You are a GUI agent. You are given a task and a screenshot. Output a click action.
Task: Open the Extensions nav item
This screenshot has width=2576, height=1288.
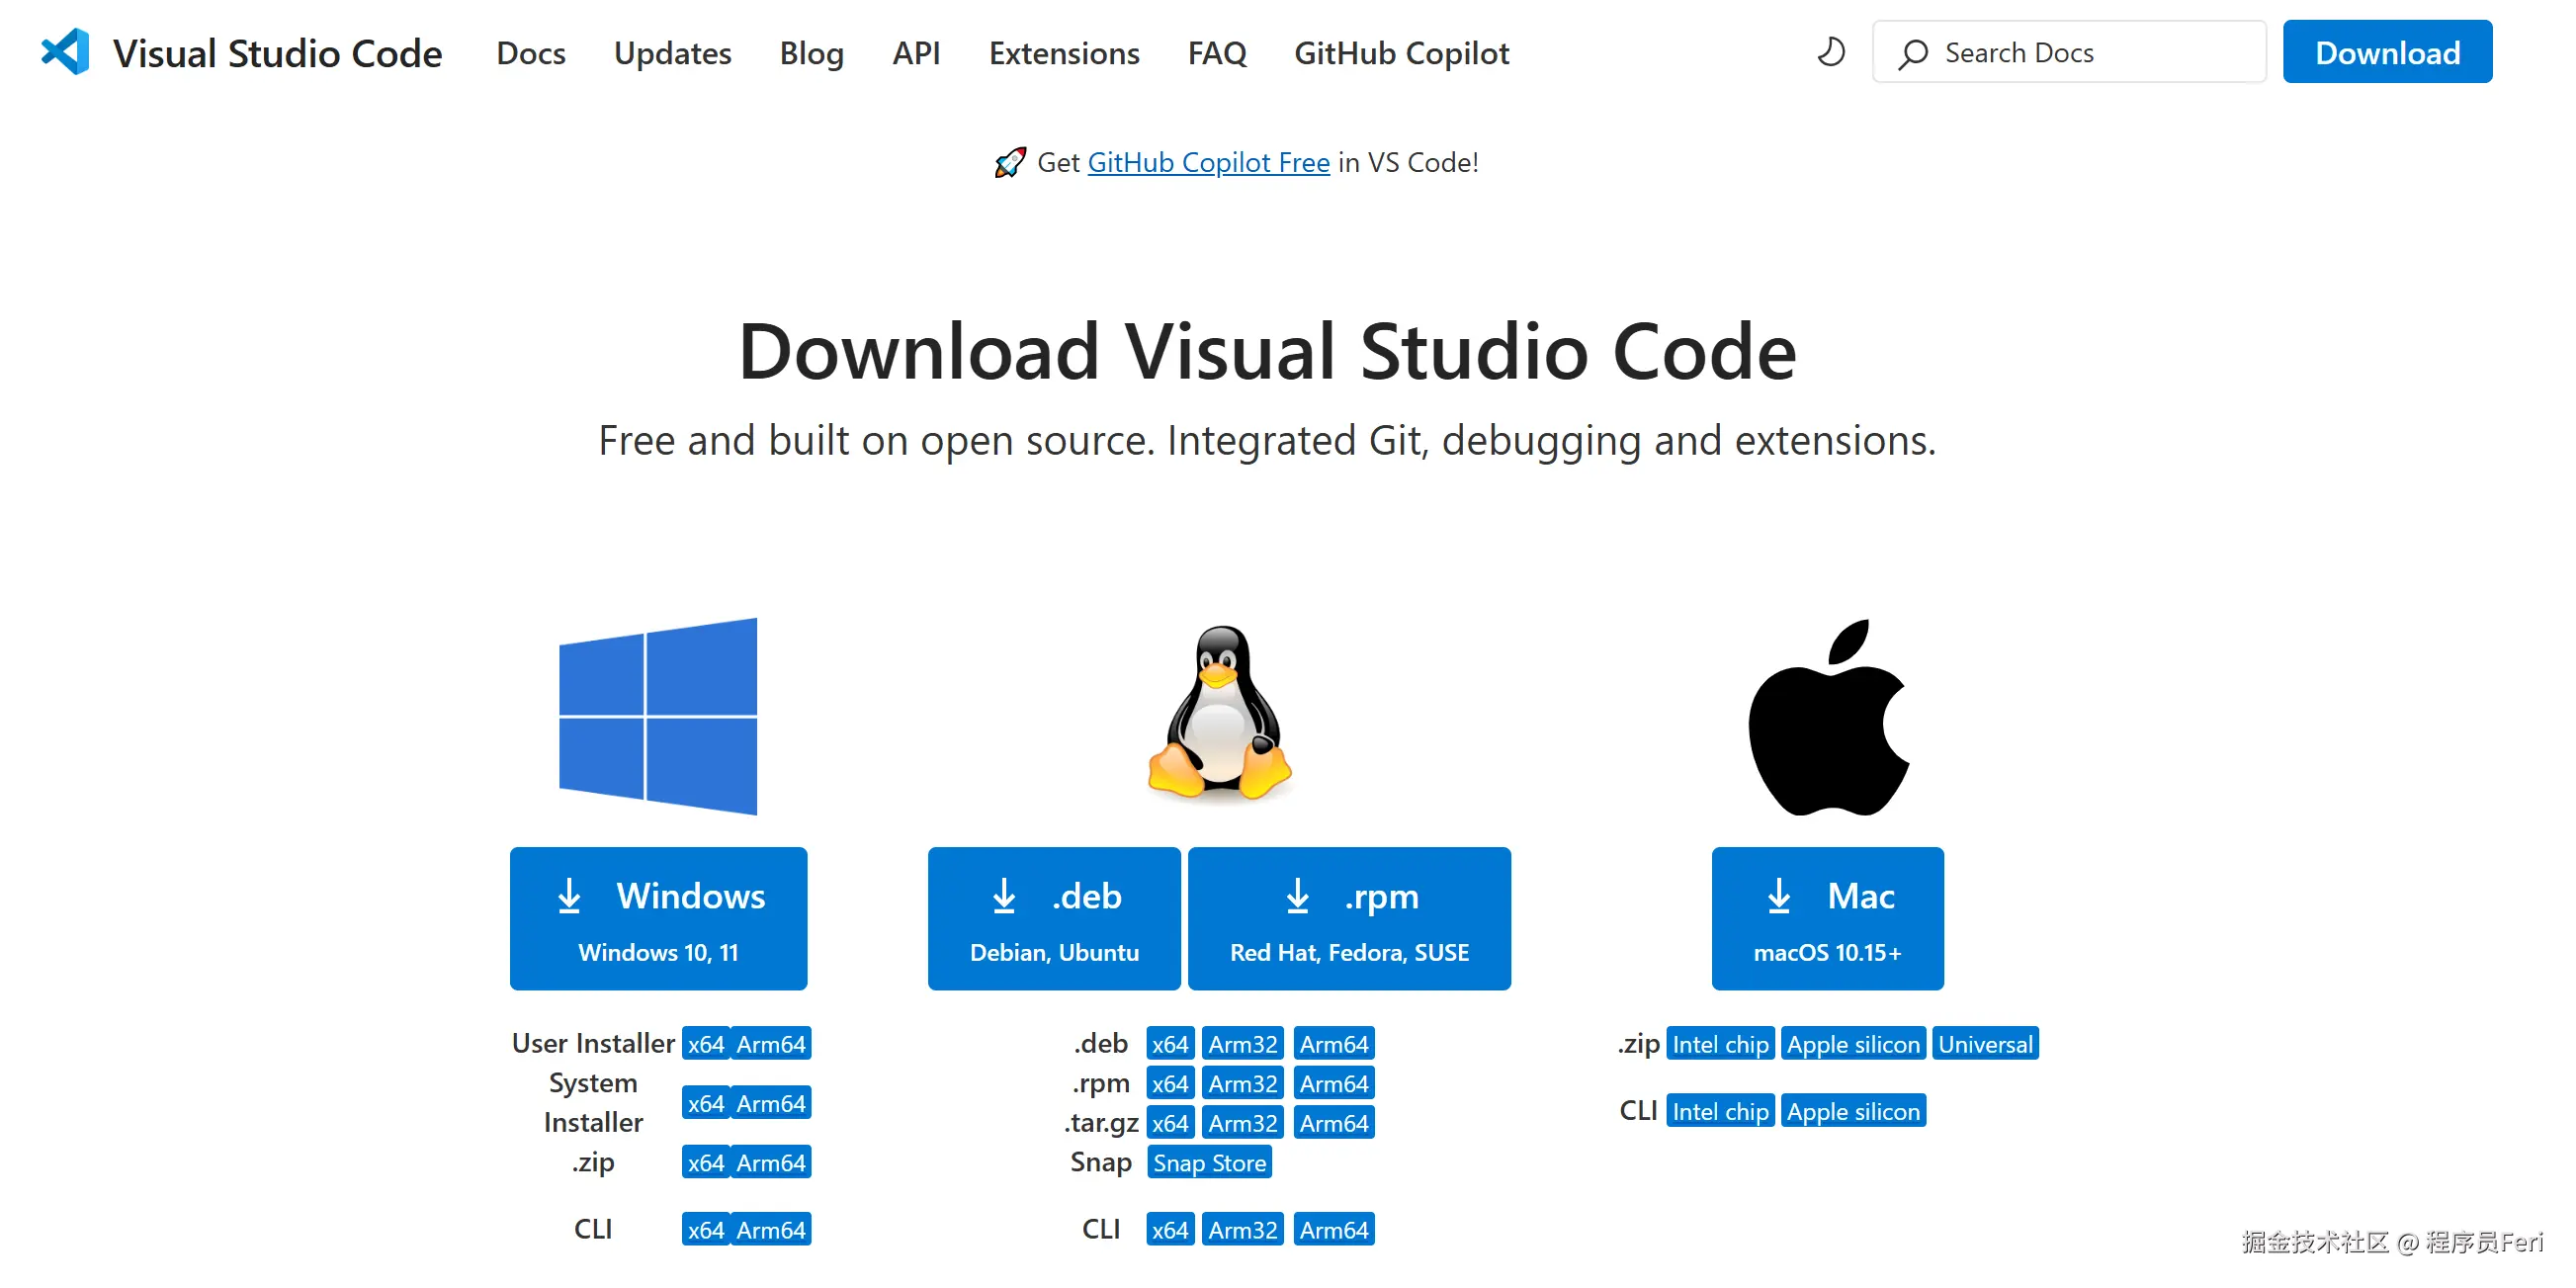pyautogui.click(x=1063, y=53)
